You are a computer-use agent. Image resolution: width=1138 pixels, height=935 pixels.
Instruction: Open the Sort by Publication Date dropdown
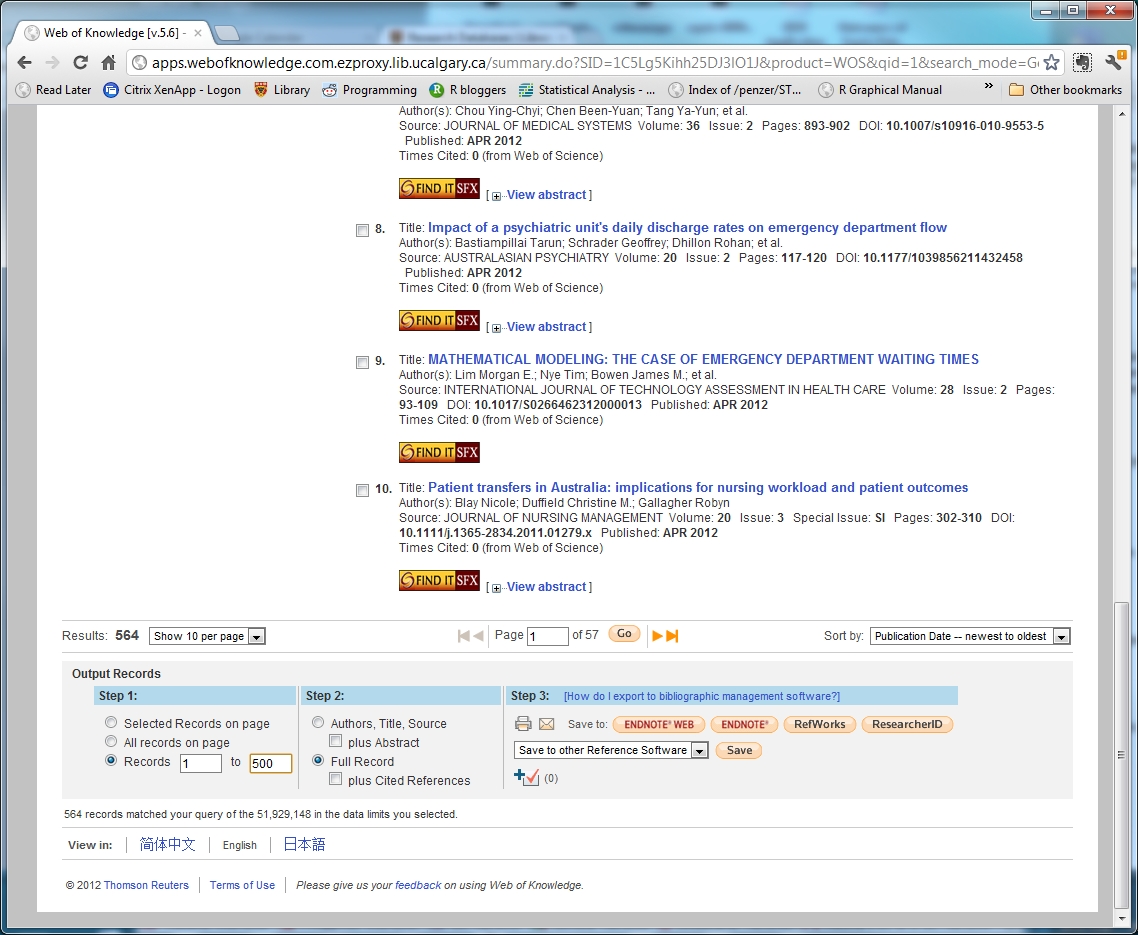coord(969,636)
